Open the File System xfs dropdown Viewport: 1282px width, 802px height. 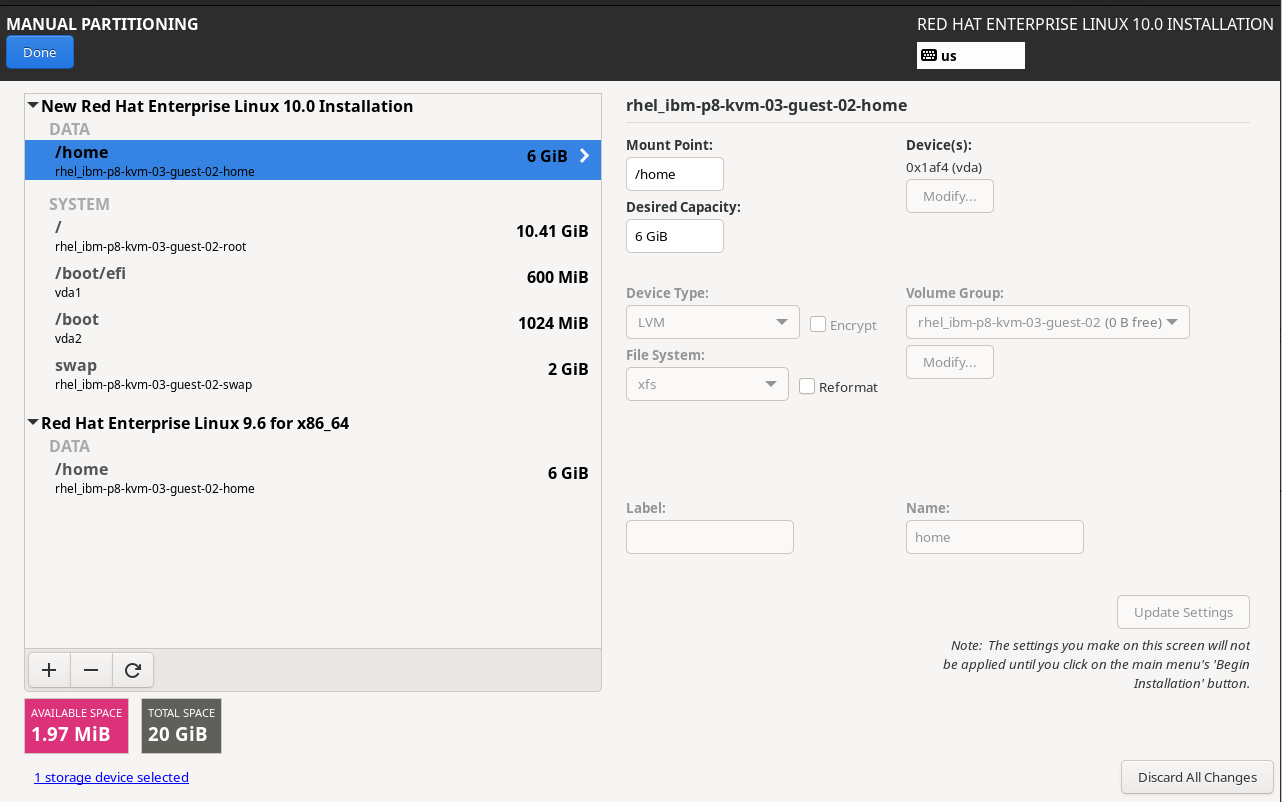tap(707, 384)
